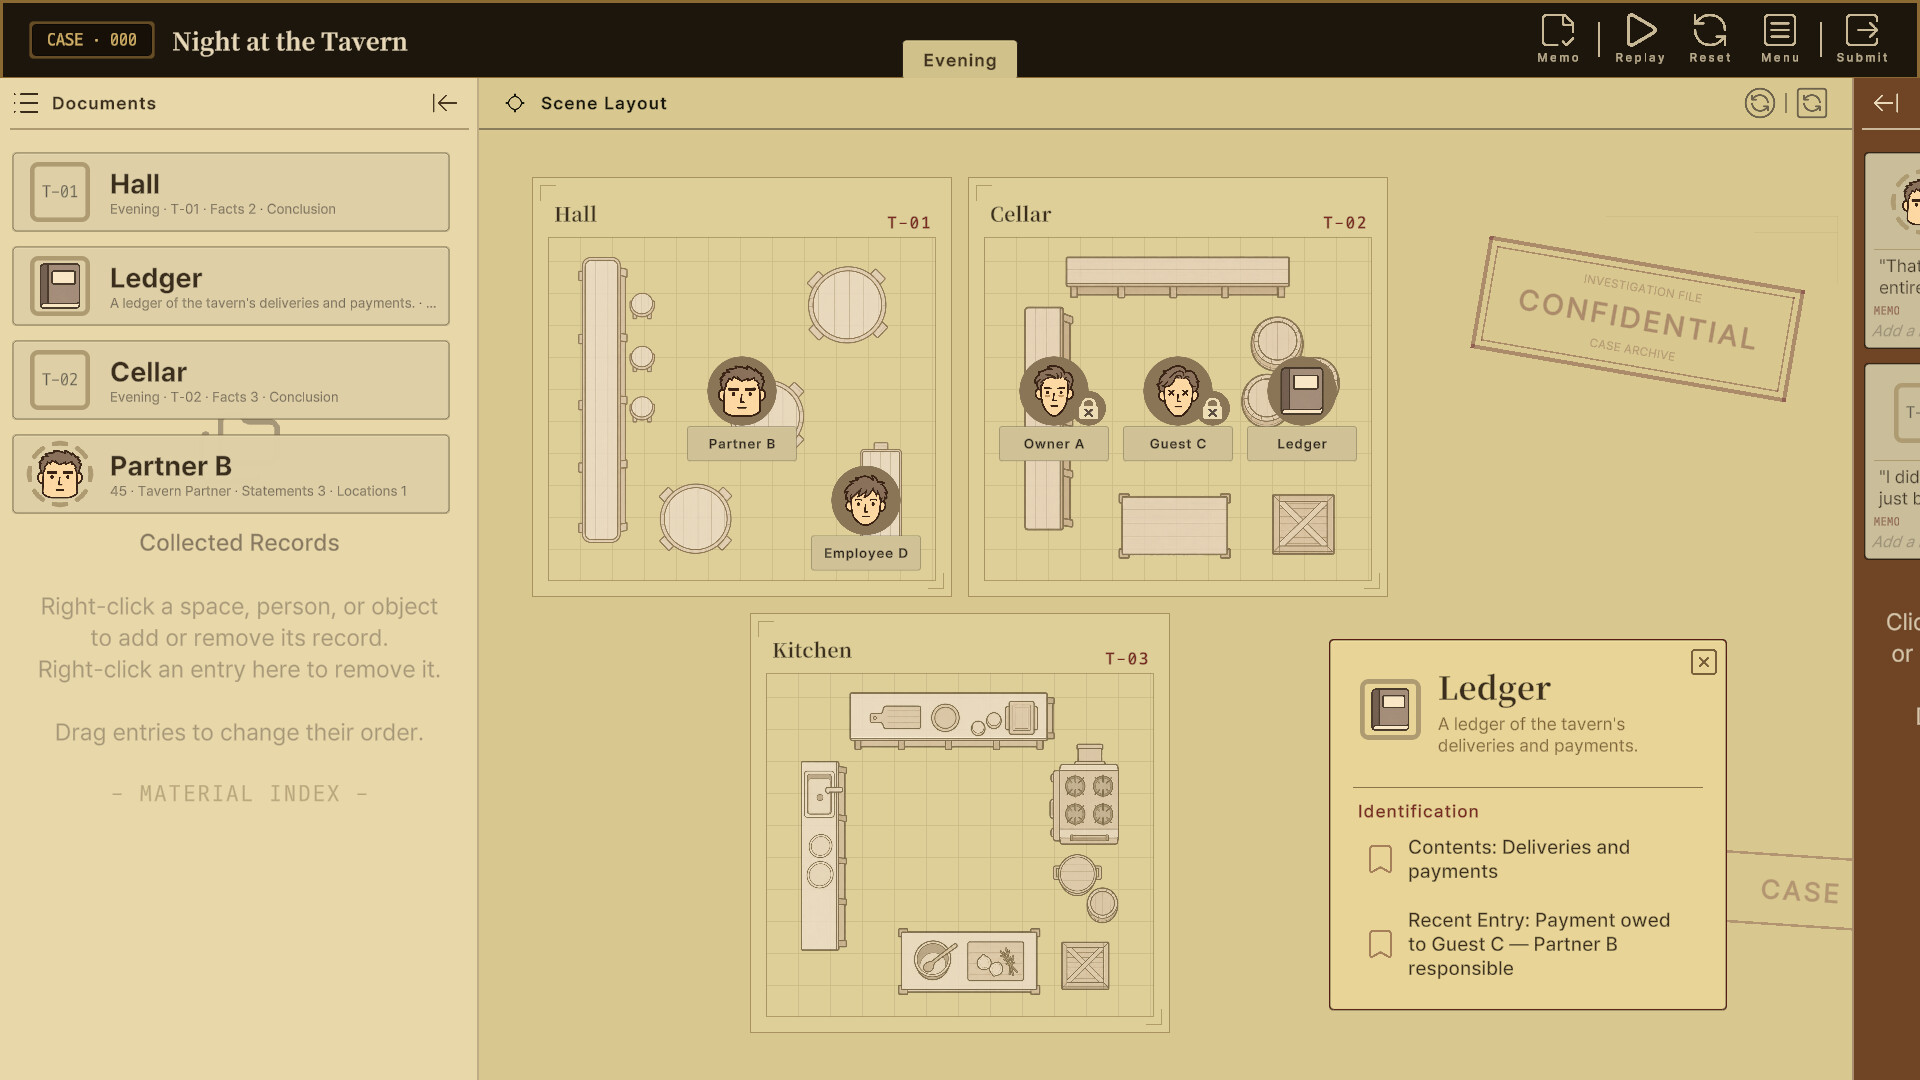The height and width of the screenshot is (1080, 1920).
Task: Click the lock badge on Guest C
Action: [x=1213, y=409]
